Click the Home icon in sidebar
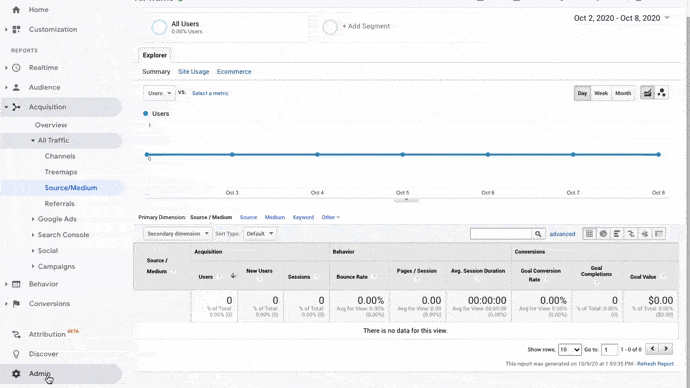The image size is (690, 388). [16, 9]
